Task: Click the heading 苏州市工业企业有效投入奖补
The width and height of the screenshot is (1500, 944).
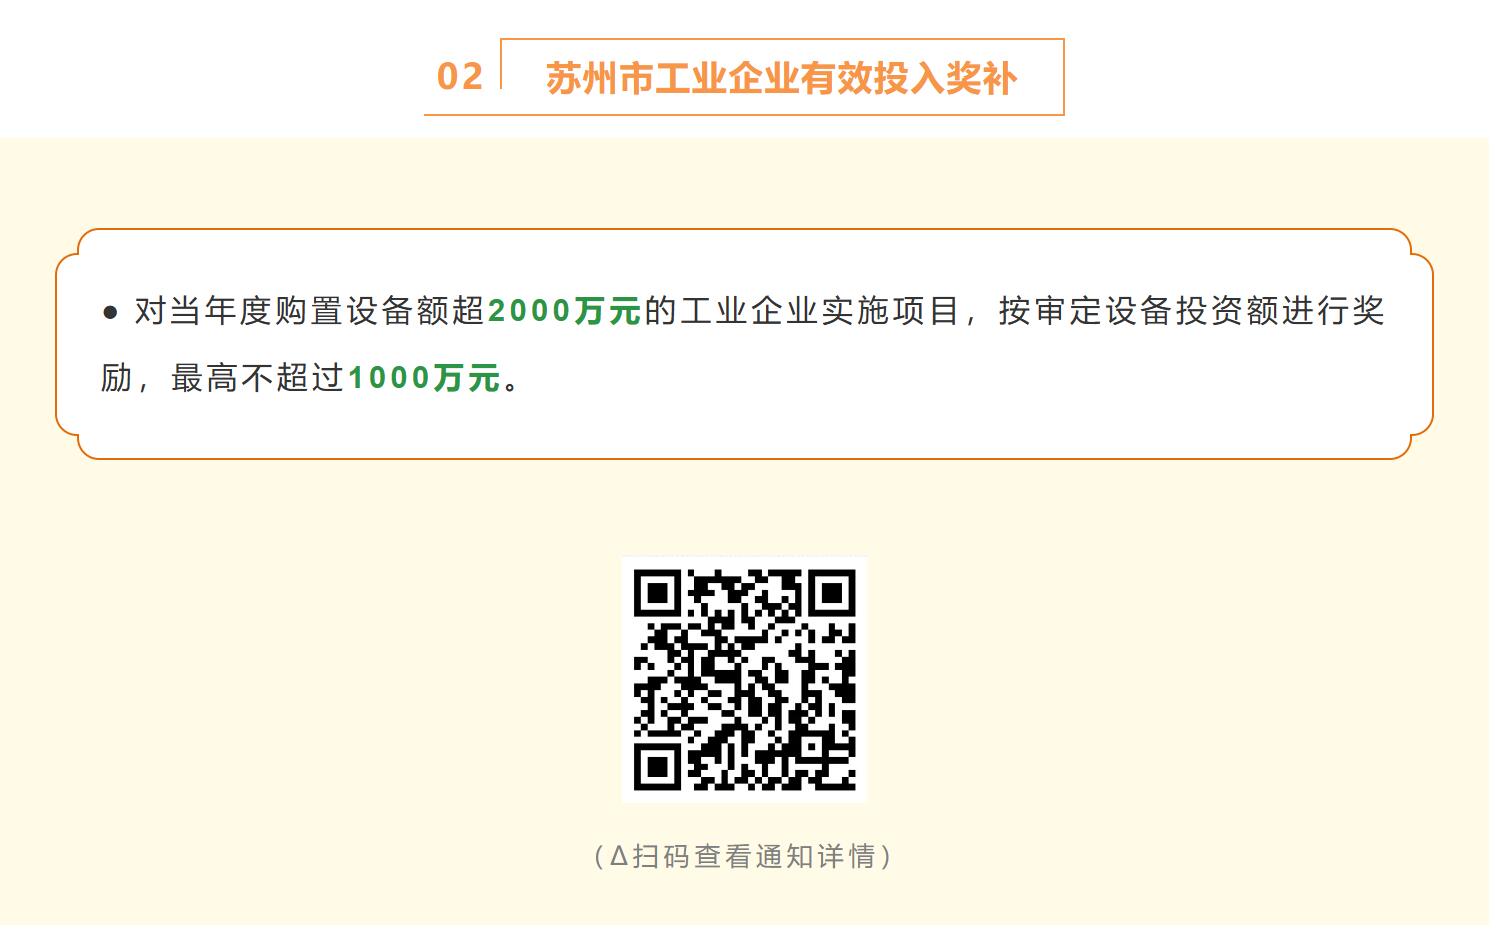Action: click(781, 78)
